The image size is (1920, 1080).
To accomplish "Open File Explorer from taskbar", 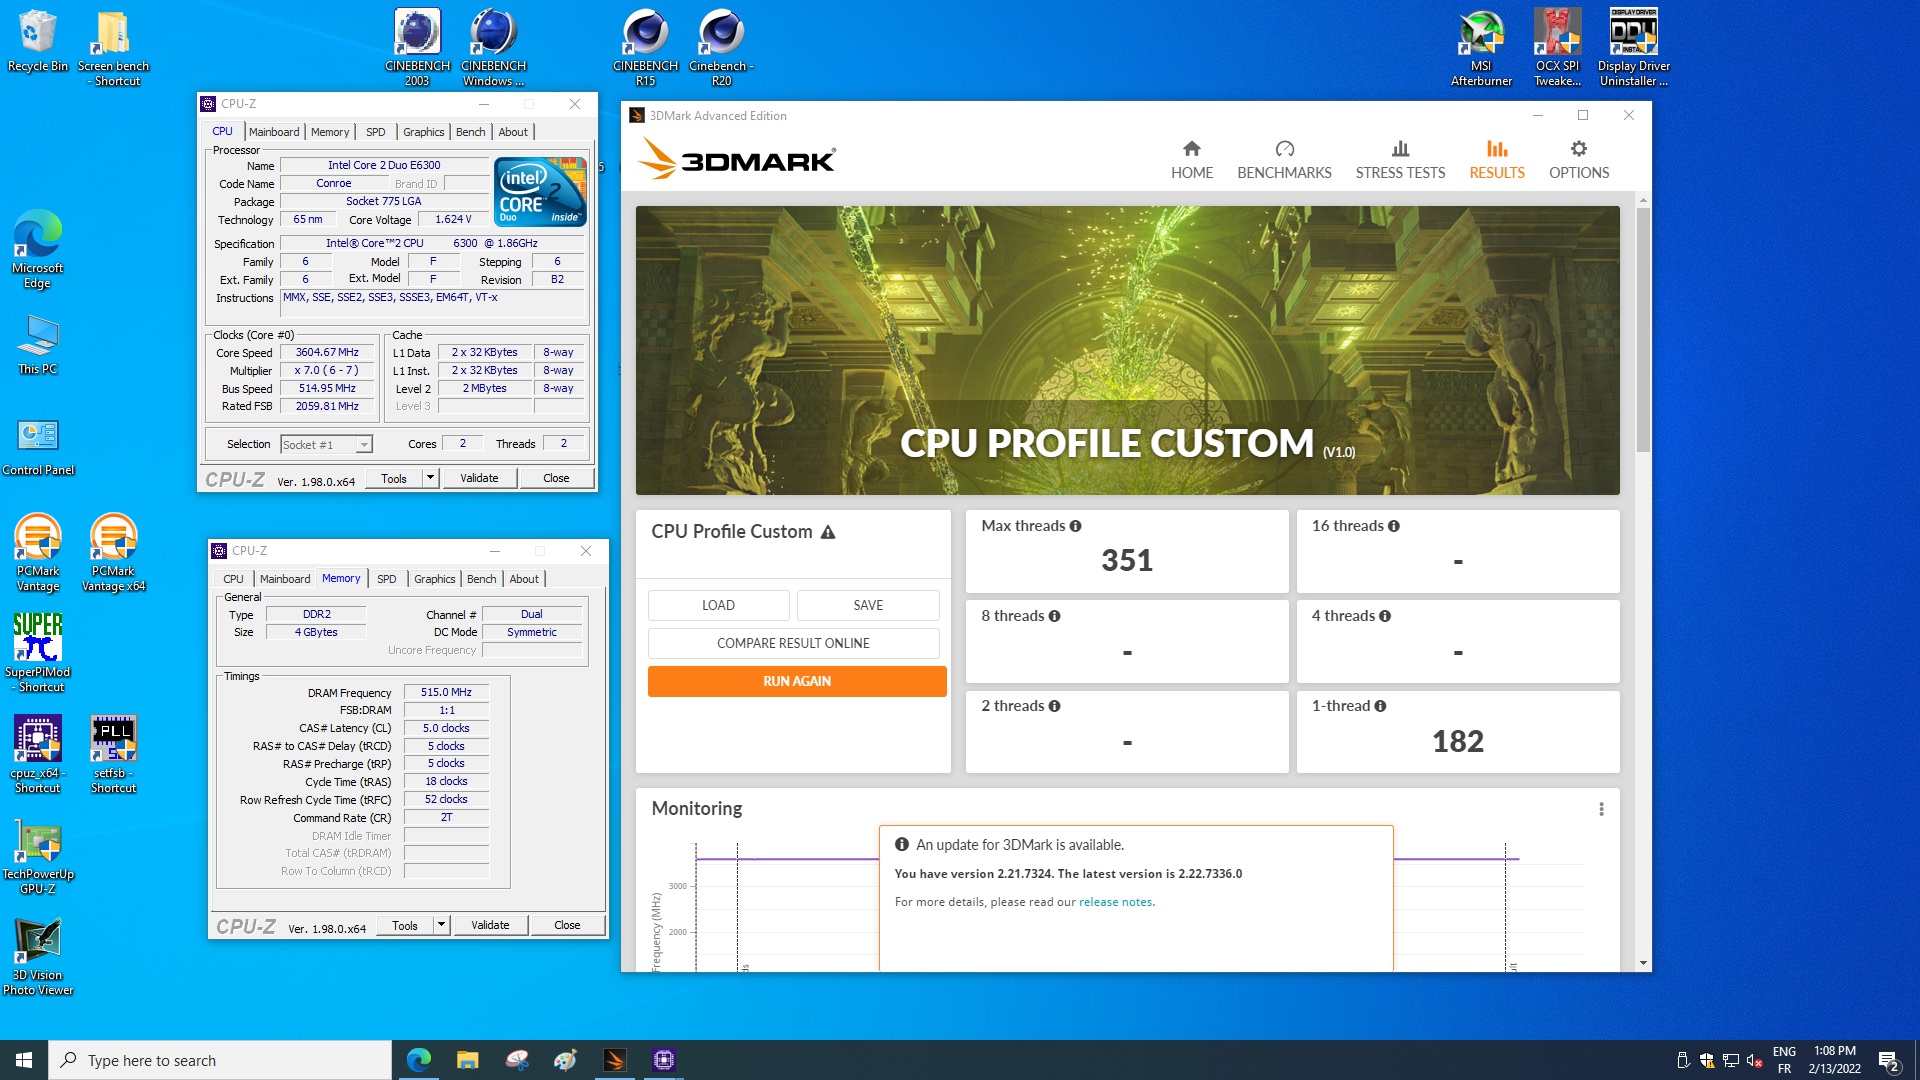I will pos(467,1060).
